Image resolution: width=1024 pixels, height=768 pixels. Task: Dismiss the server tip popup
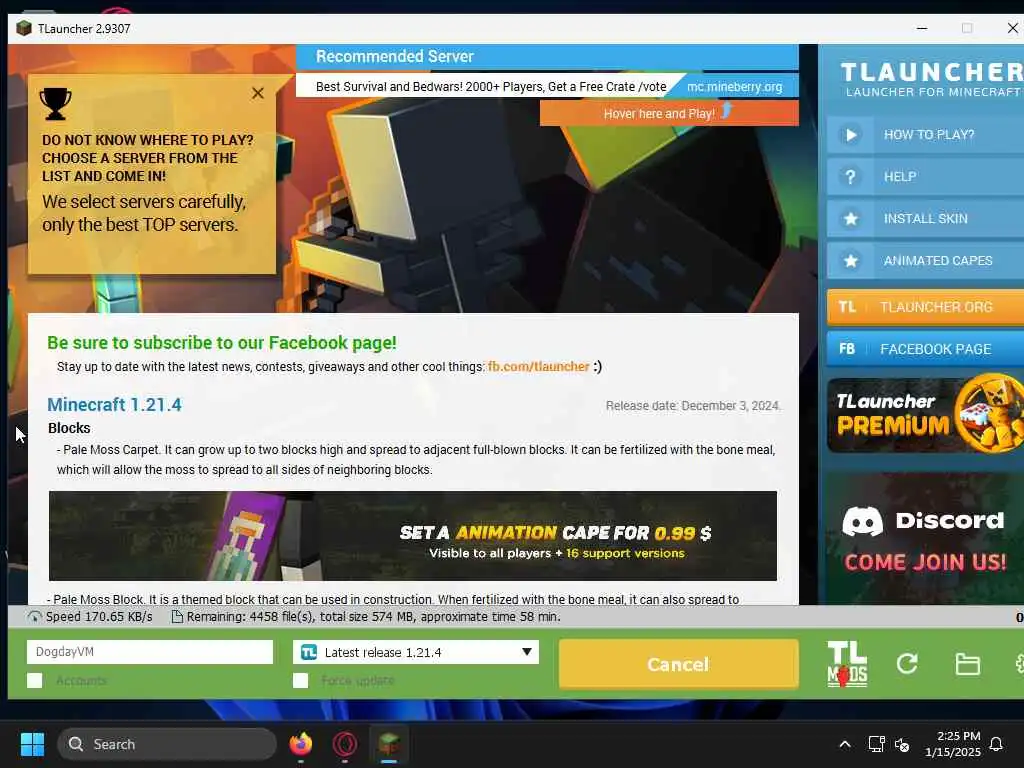point(258,93)
